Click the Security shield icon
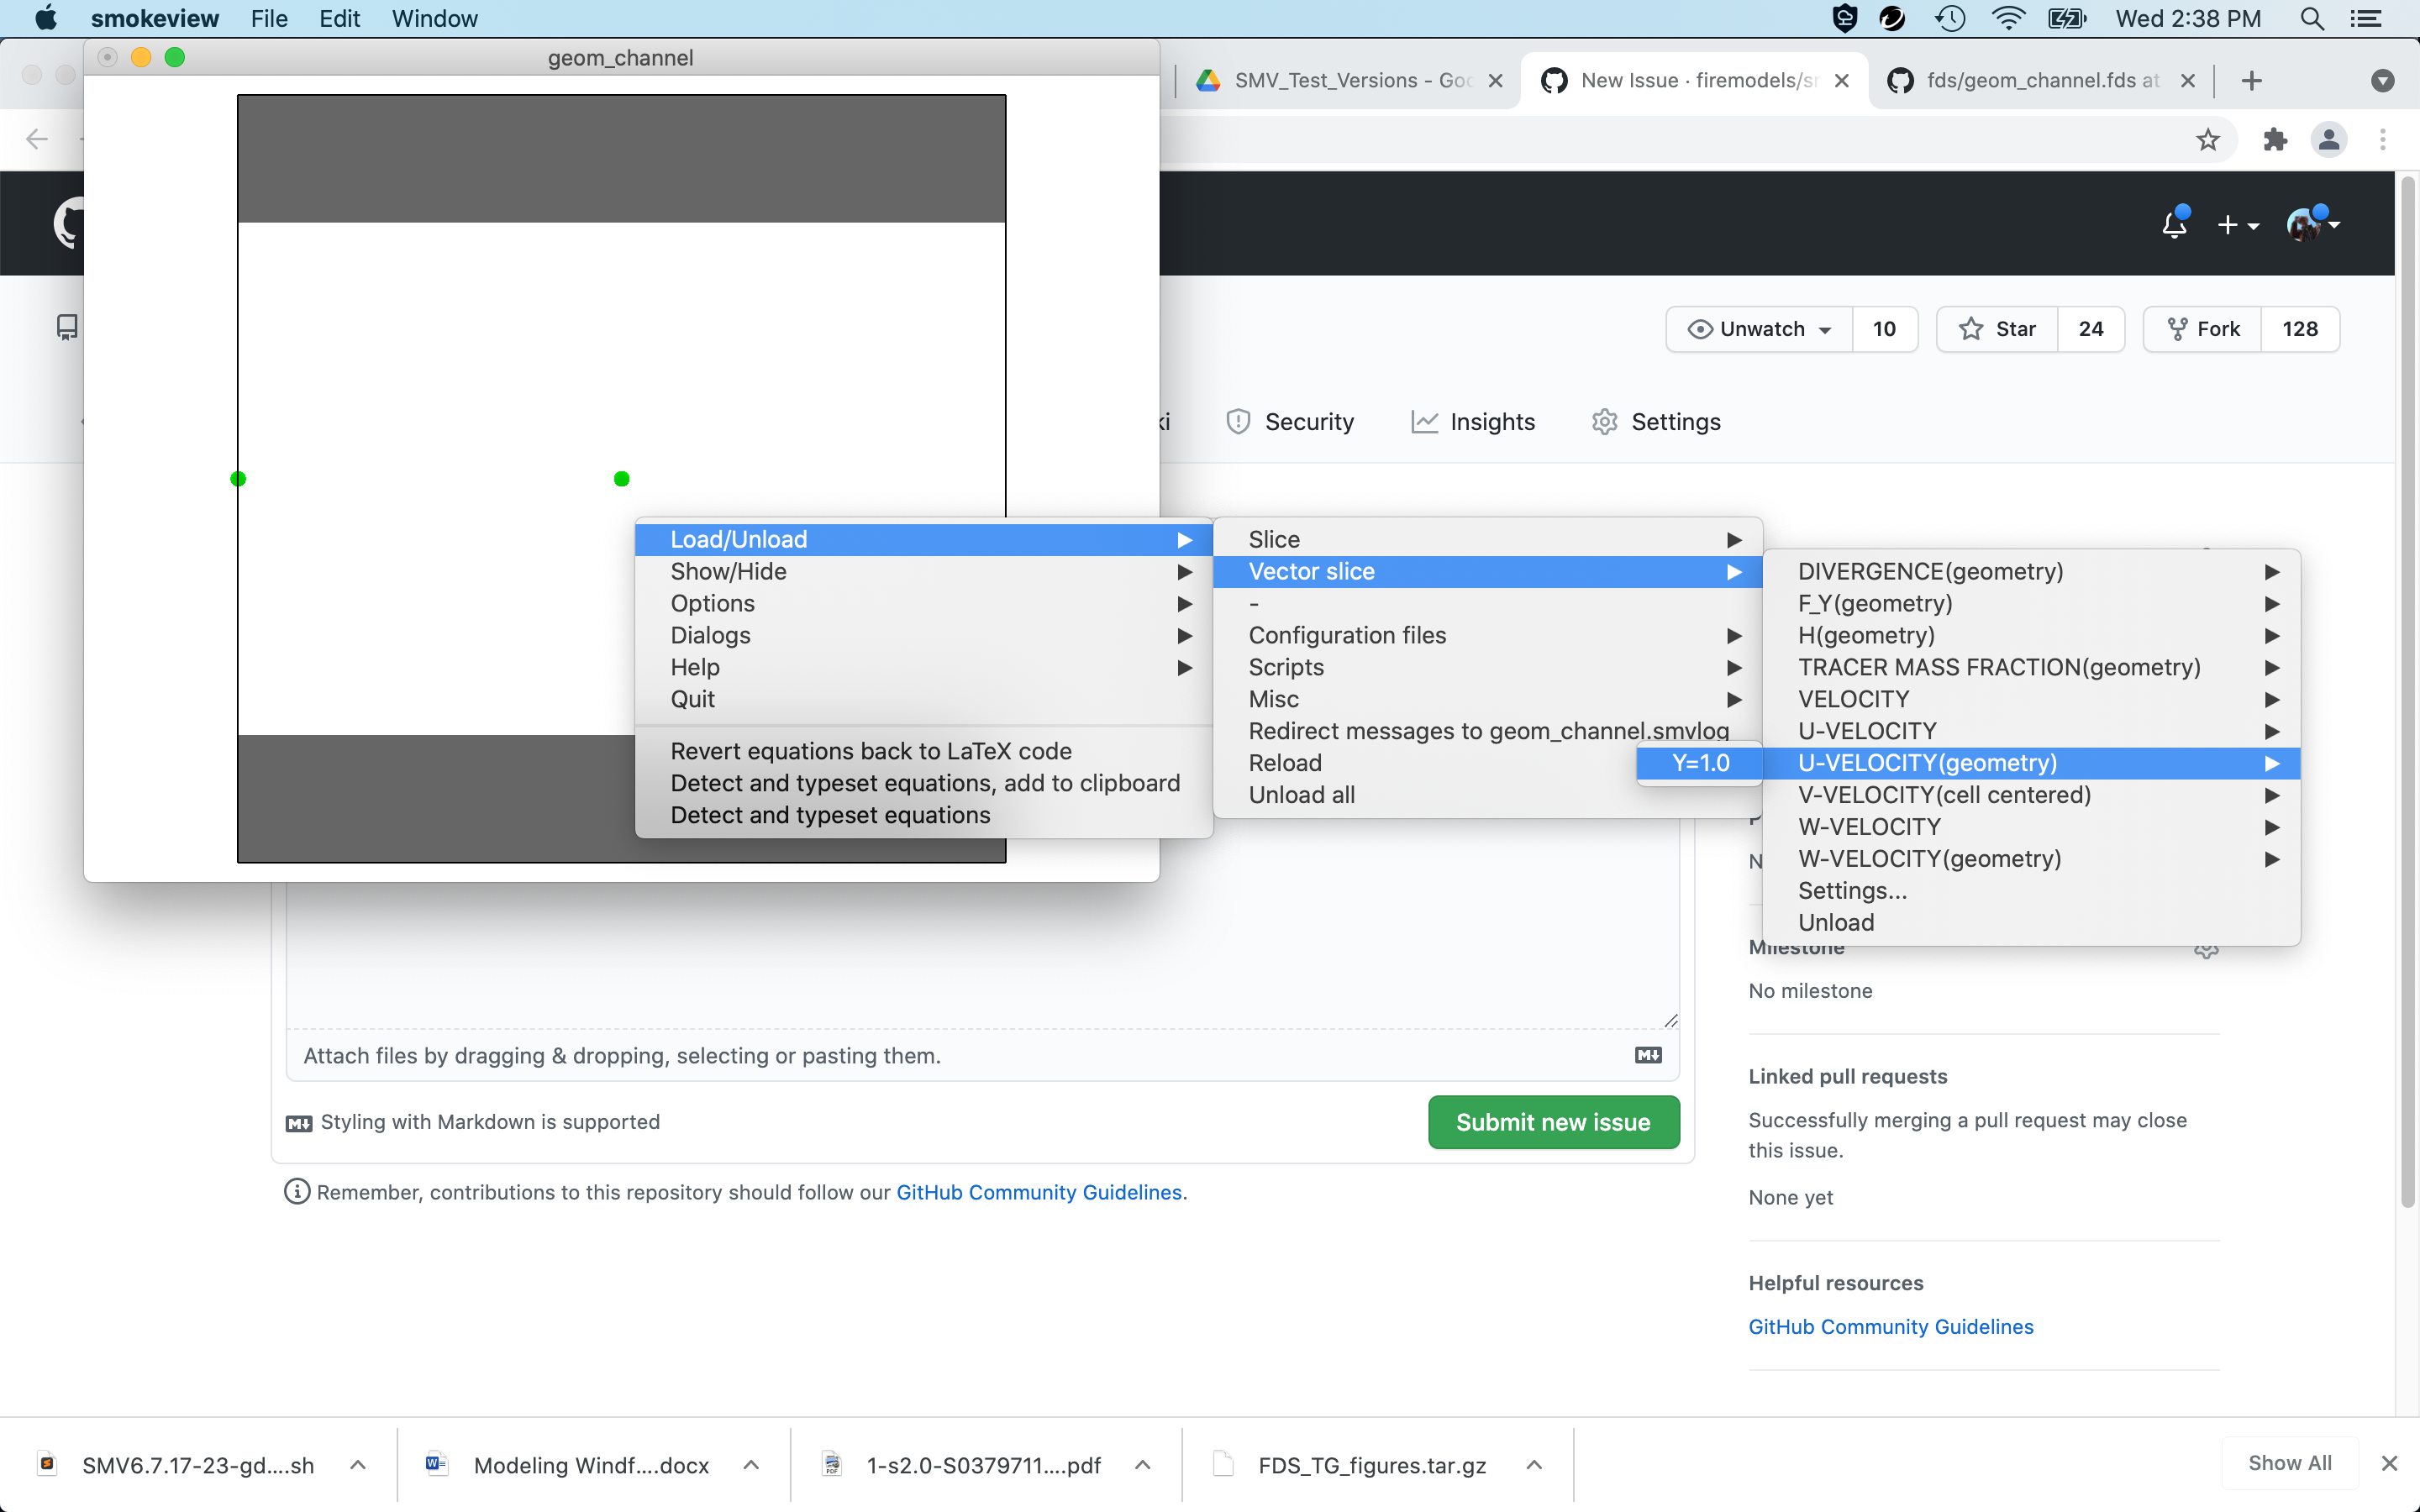2420x1512 pixels. coord(1238,421)
